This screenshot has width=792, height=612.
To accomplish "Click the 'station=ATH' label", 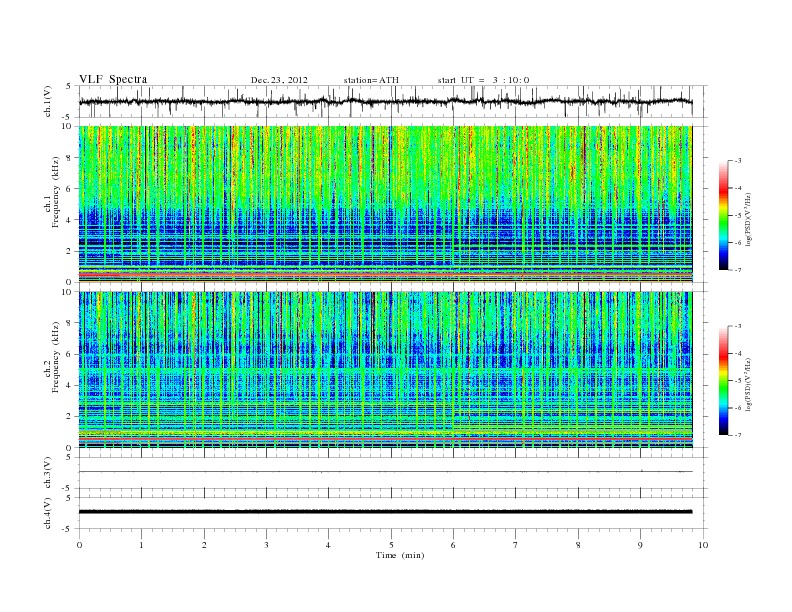I will (371, 80).
